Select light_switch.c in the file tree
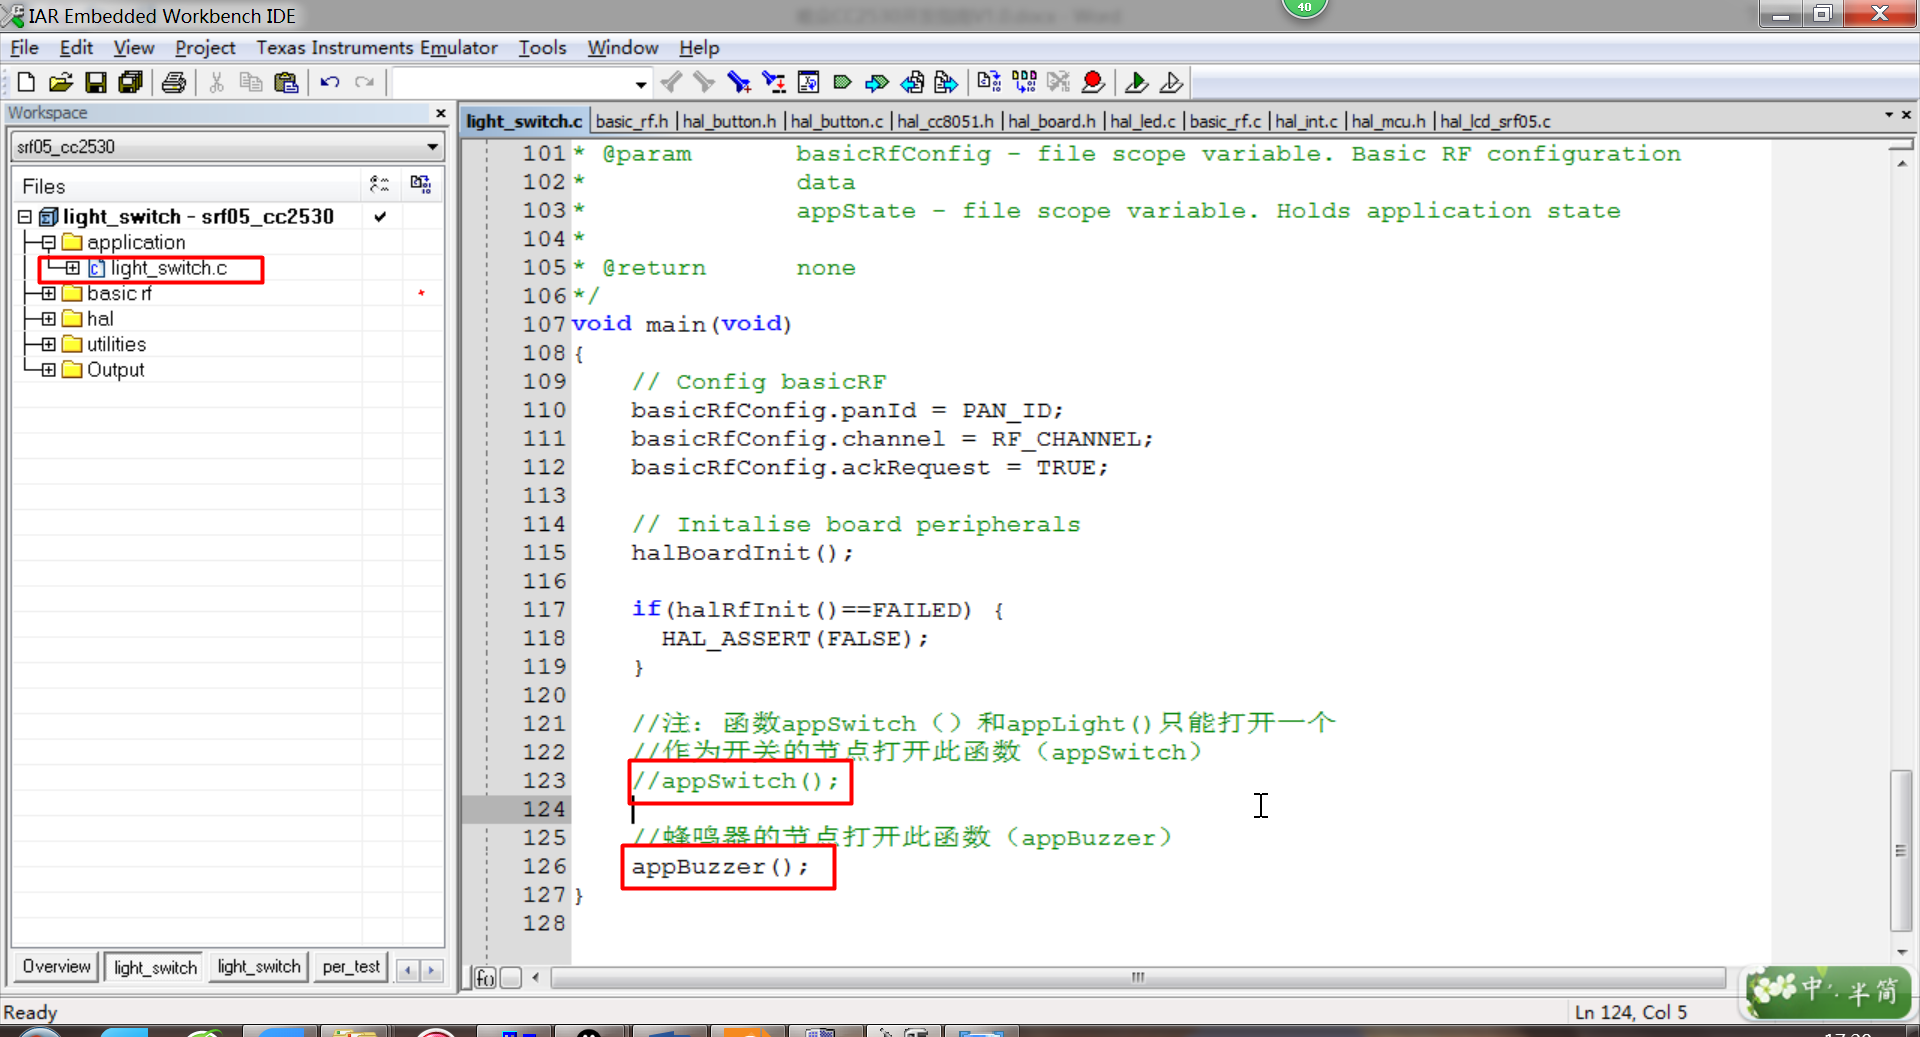 [168, 268]
